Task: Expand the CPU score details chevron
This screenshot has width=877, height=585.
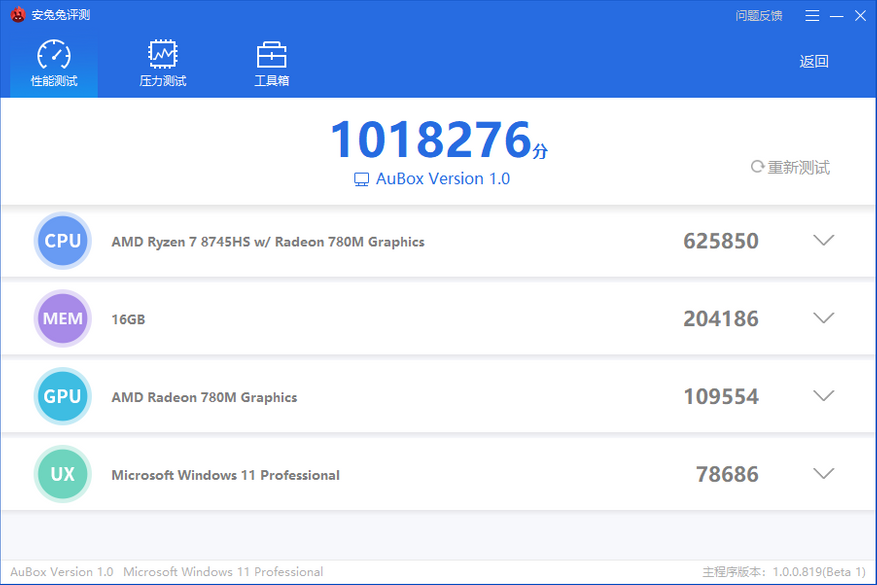Action: (823, 240)
